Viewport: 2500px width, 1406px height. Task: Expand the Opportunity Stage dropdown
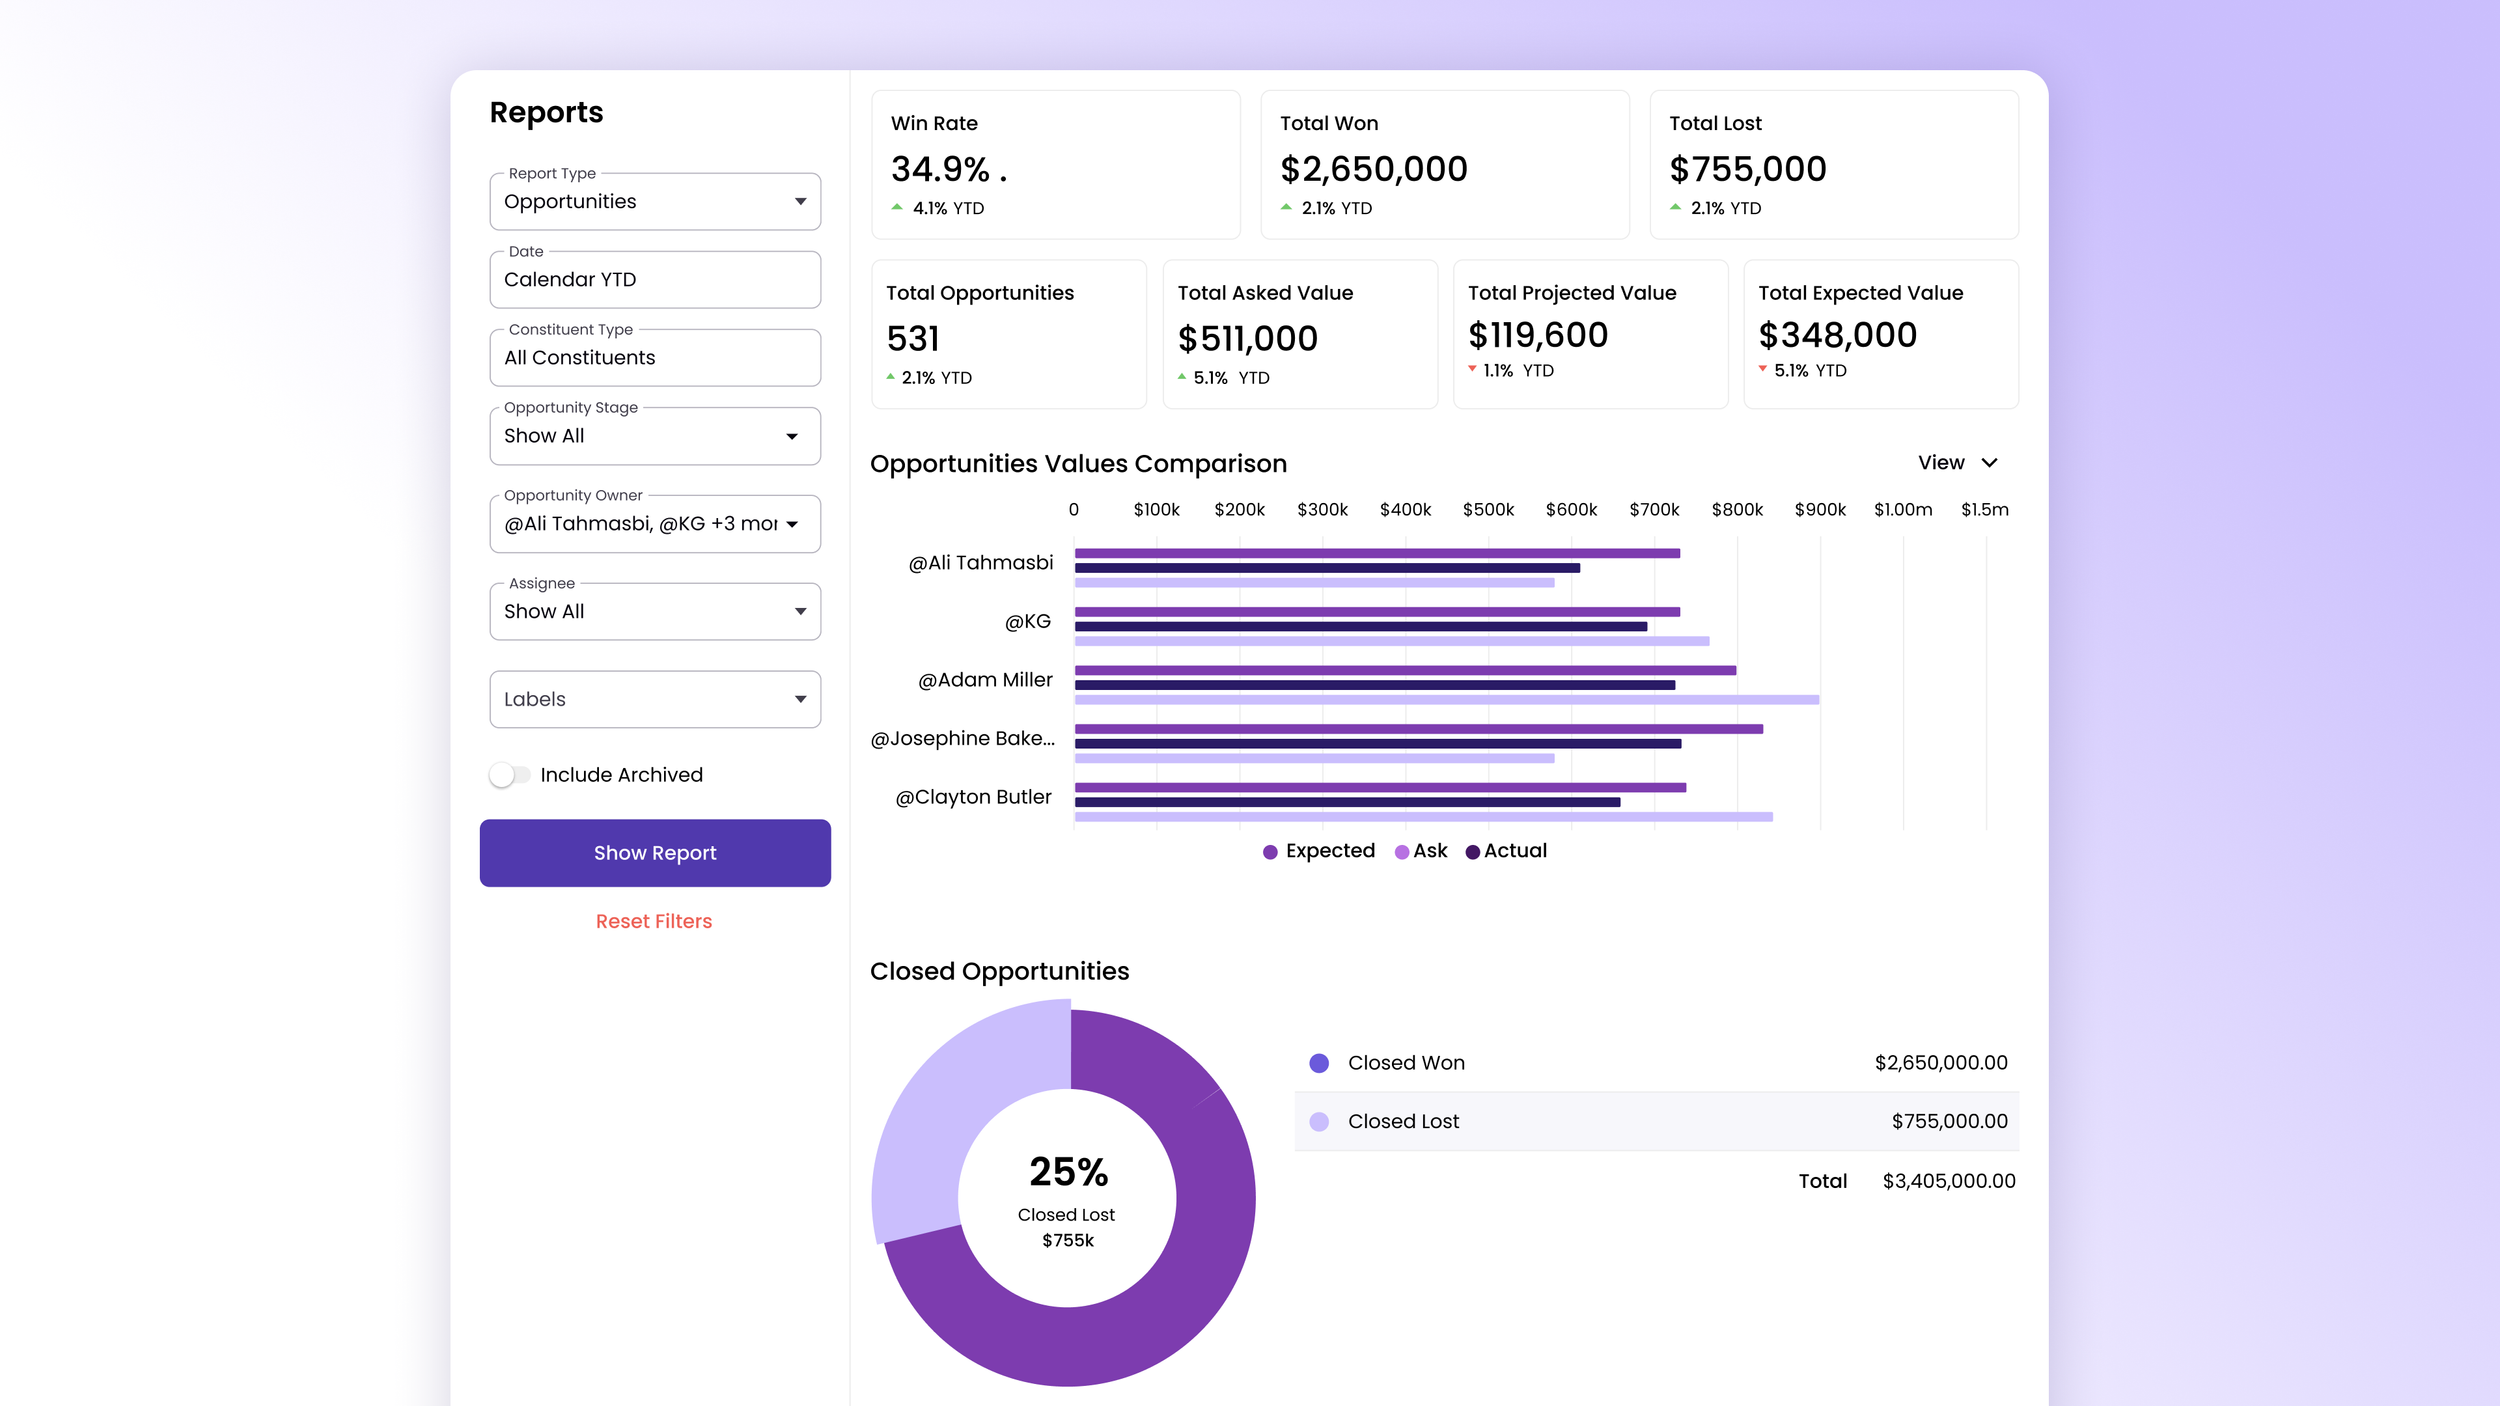[x=655, y=436]
